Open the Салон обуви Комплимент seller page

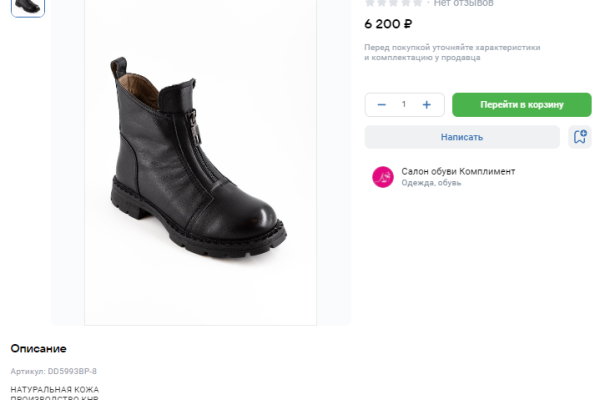(458, 171)
